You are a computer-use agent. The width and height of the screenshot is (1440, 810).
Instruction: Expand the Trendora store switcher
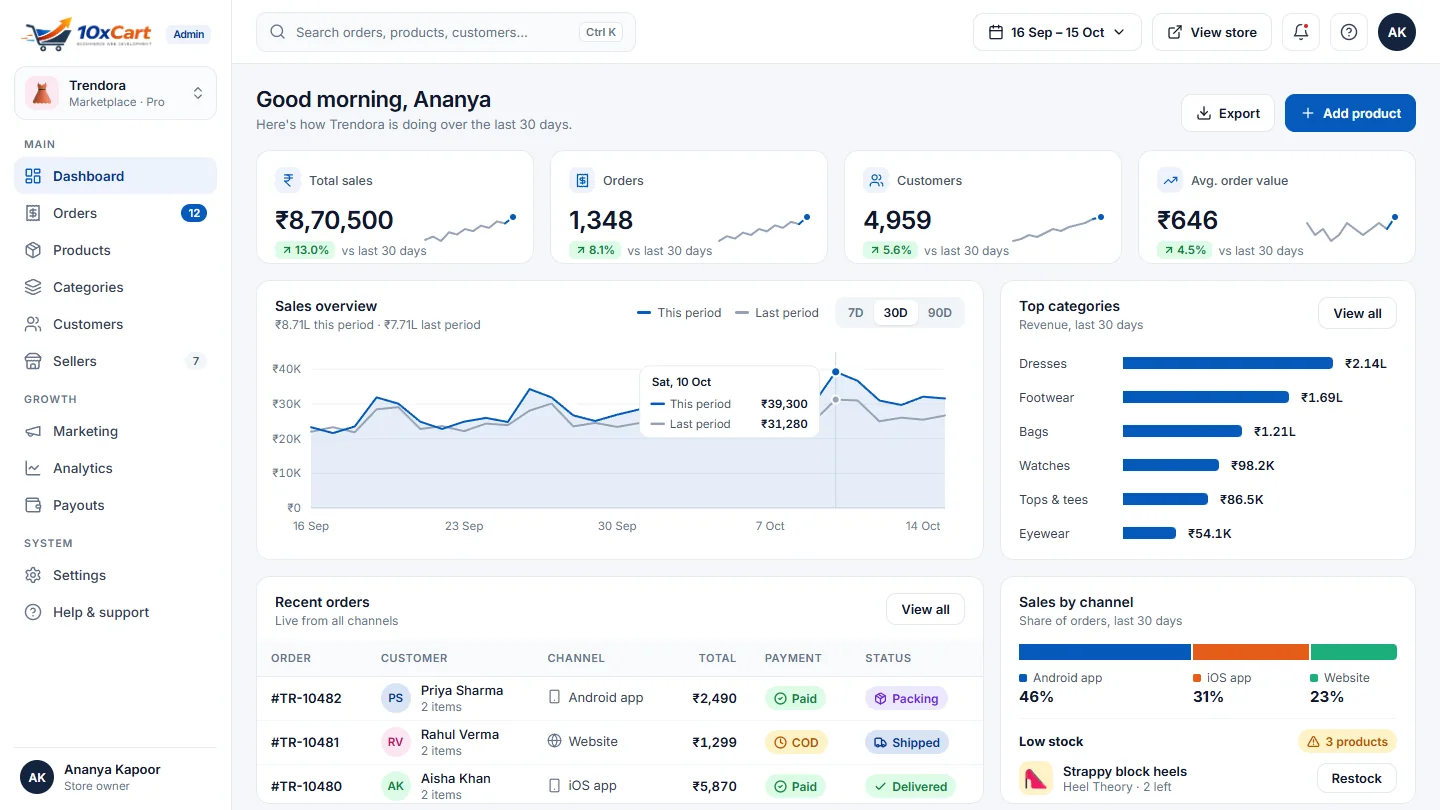(115, 93)
